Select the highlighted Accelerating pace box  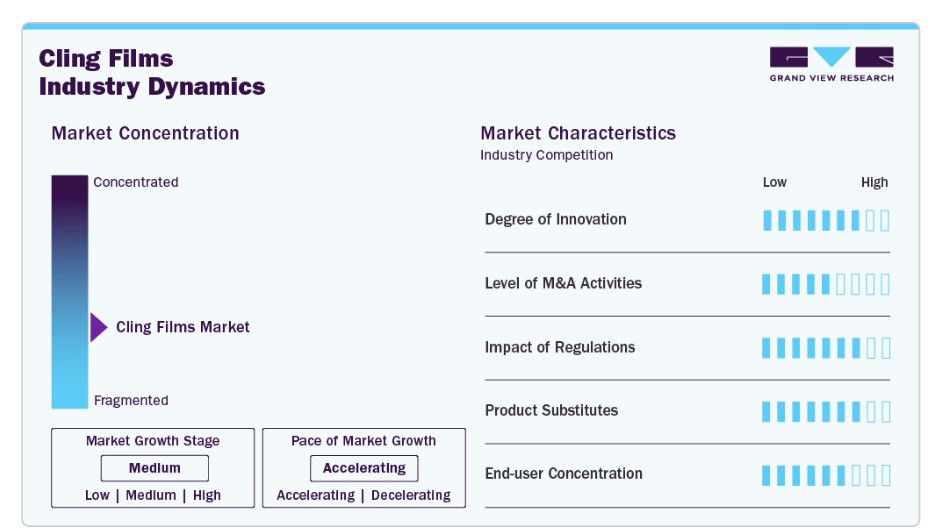364,468
